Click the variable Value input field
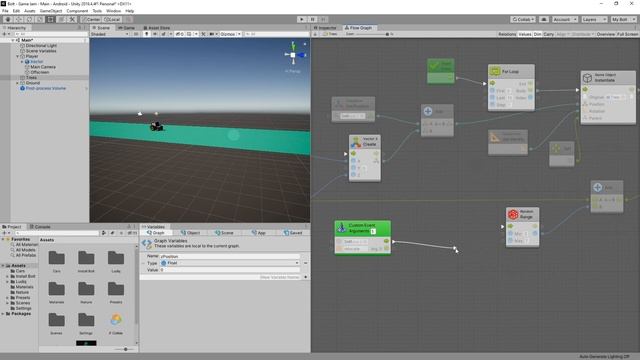The image size is (640, 360). coord(230,270)
